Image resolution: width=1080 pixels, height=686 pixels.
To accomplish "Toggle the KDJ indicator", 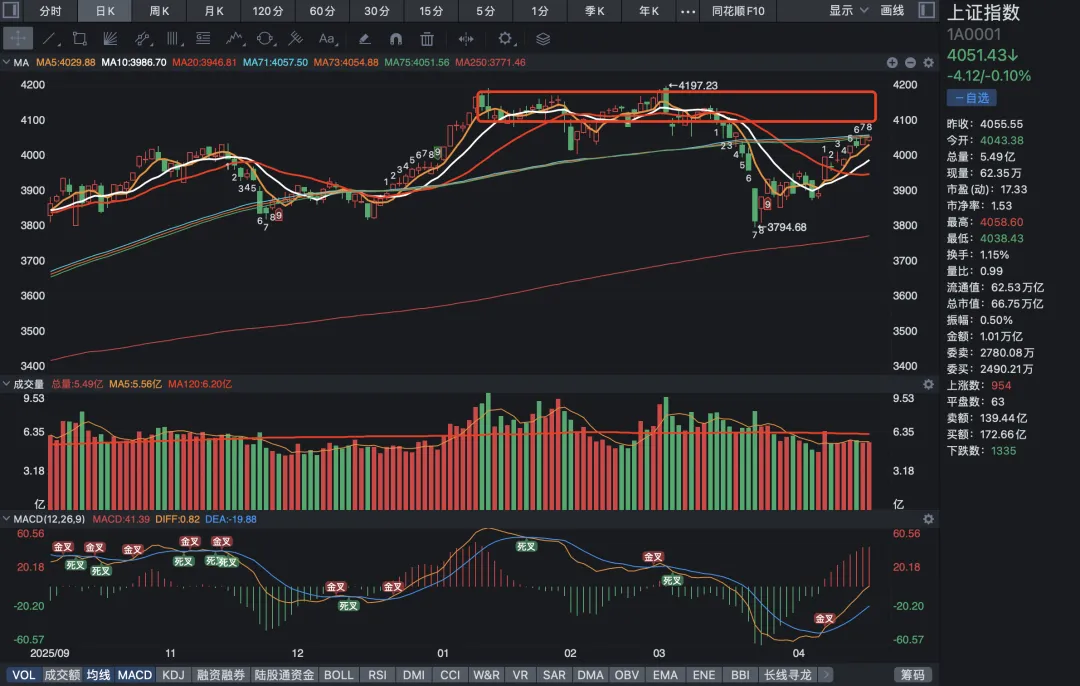I will (x=173, y=675).
